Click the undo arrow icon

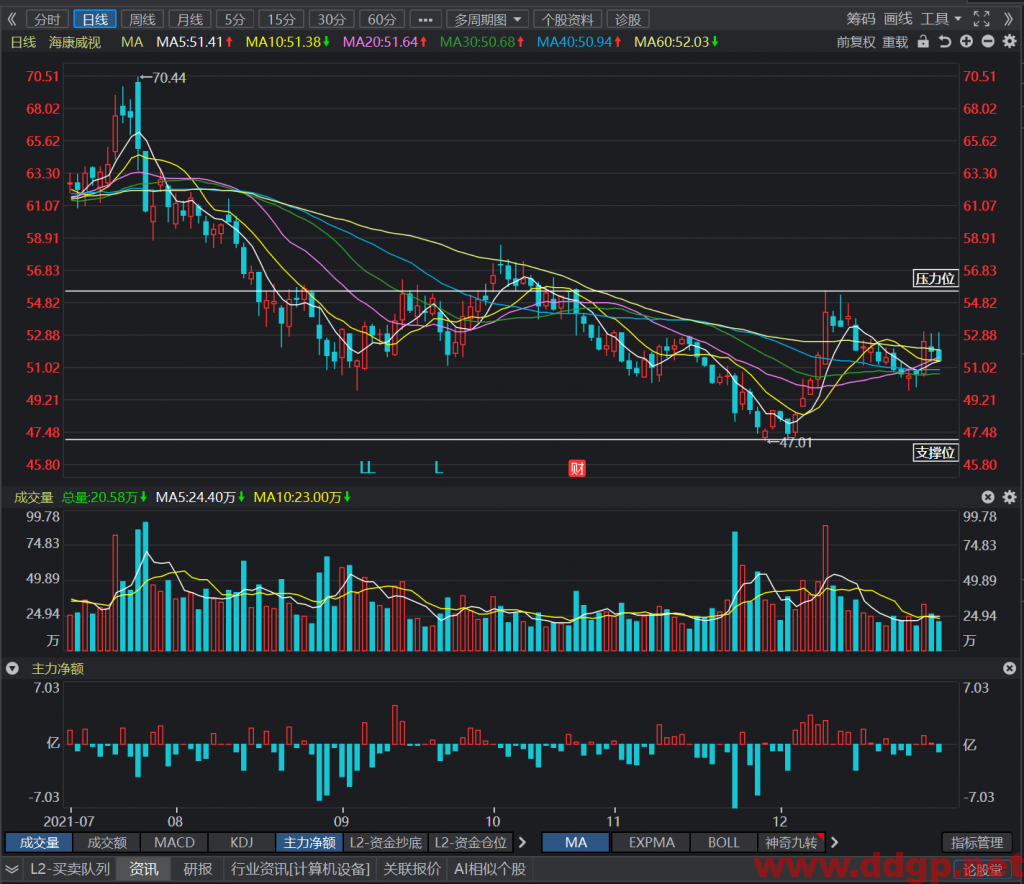point(944,42)
